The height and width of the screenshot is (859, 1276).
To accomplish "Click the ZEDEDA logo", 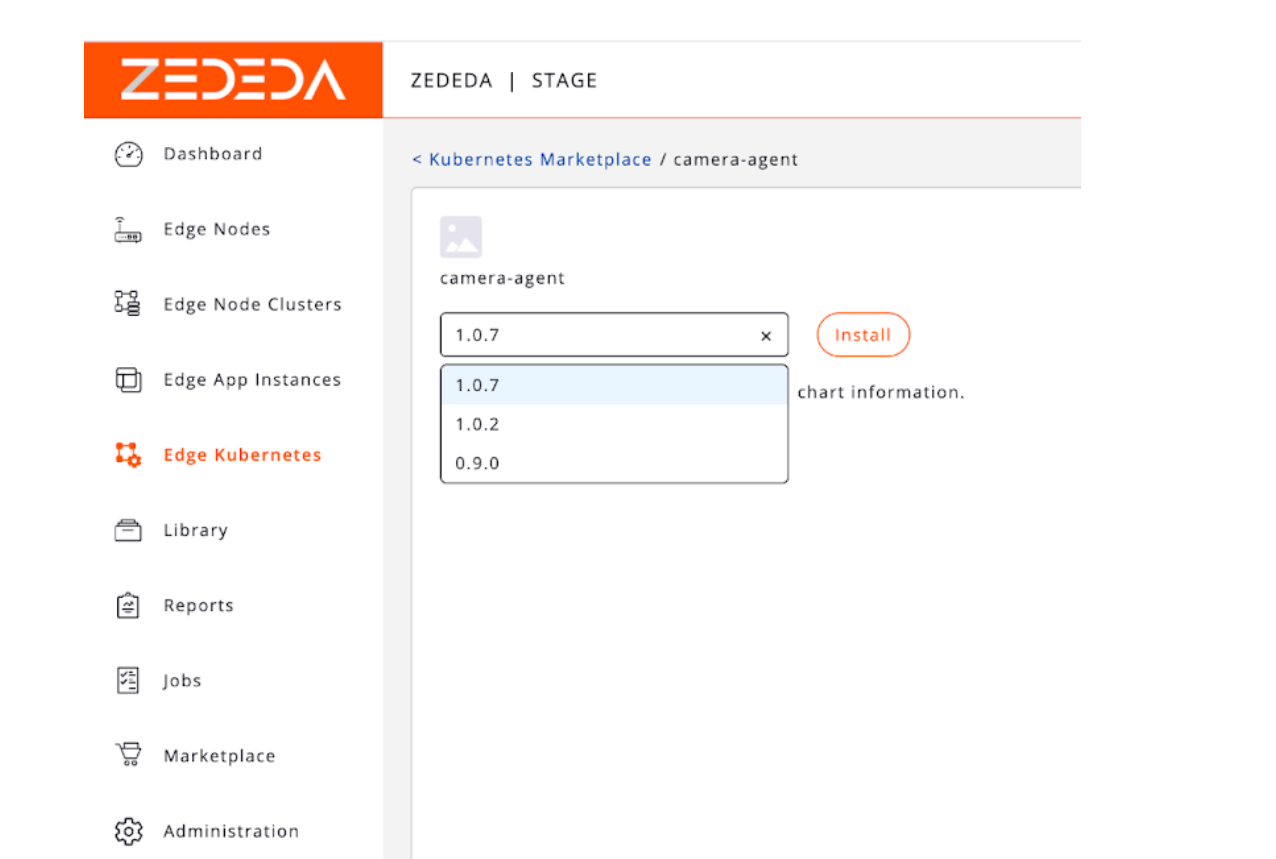I will [233, 80].
